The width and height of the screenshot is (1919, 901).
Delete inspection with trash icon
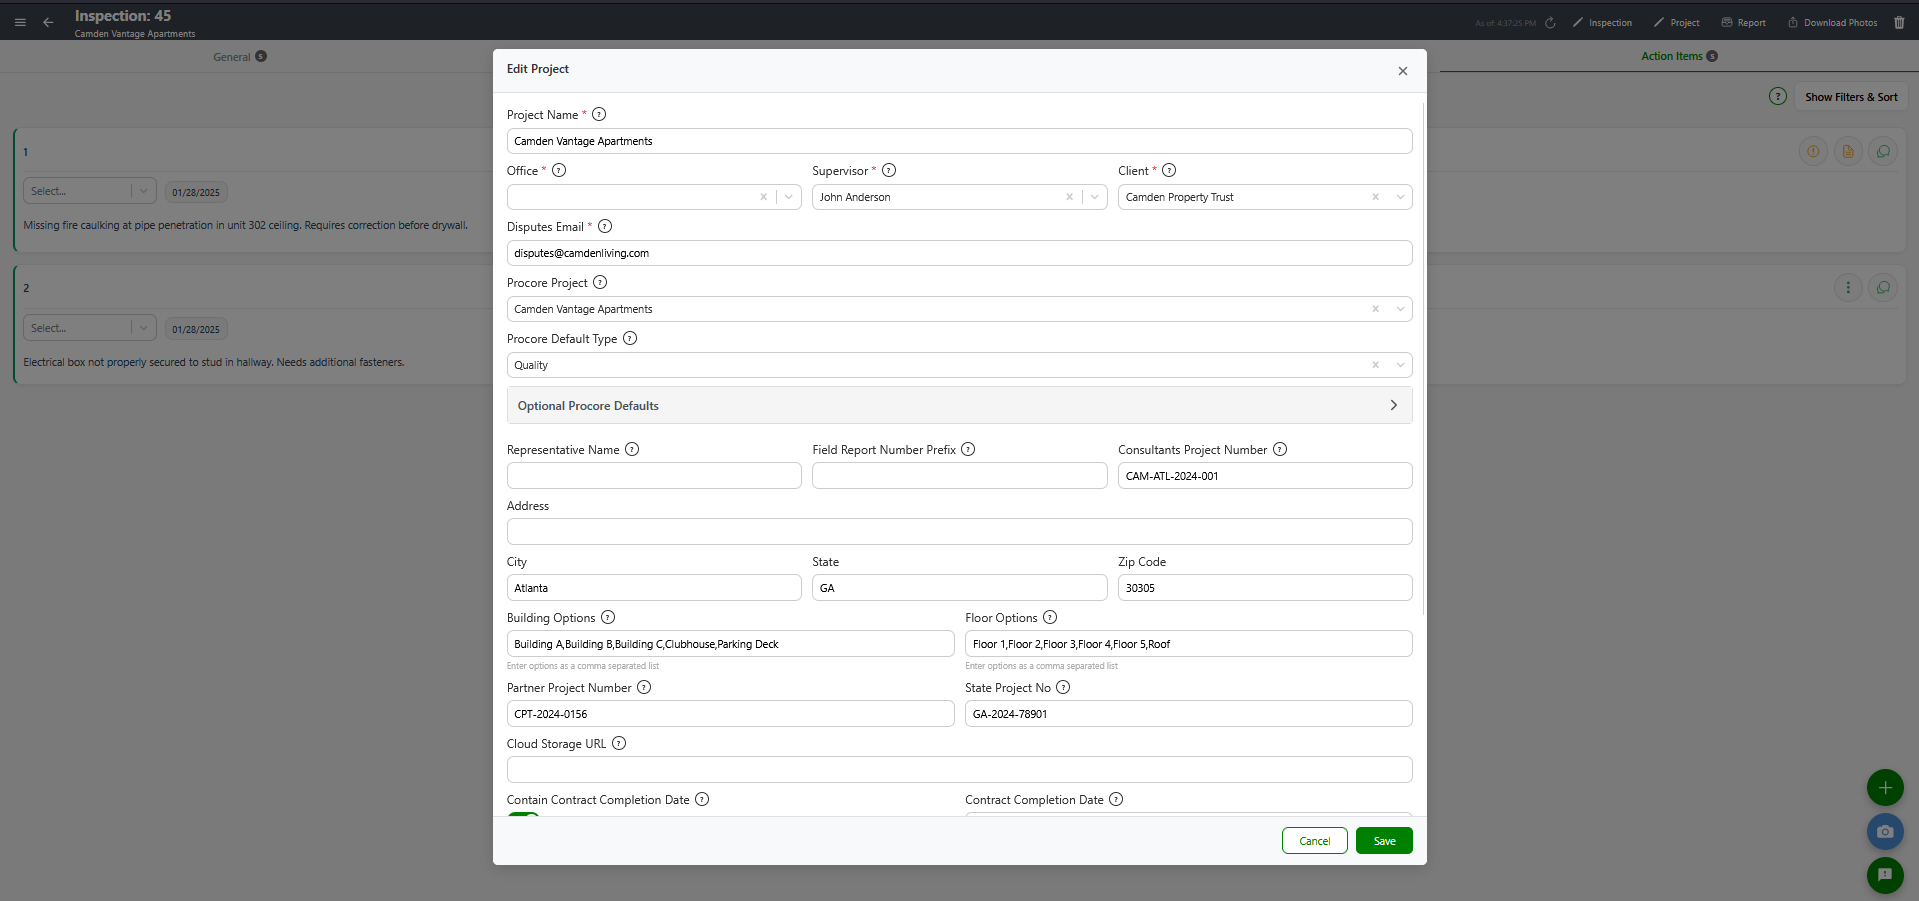point(1899,23)
